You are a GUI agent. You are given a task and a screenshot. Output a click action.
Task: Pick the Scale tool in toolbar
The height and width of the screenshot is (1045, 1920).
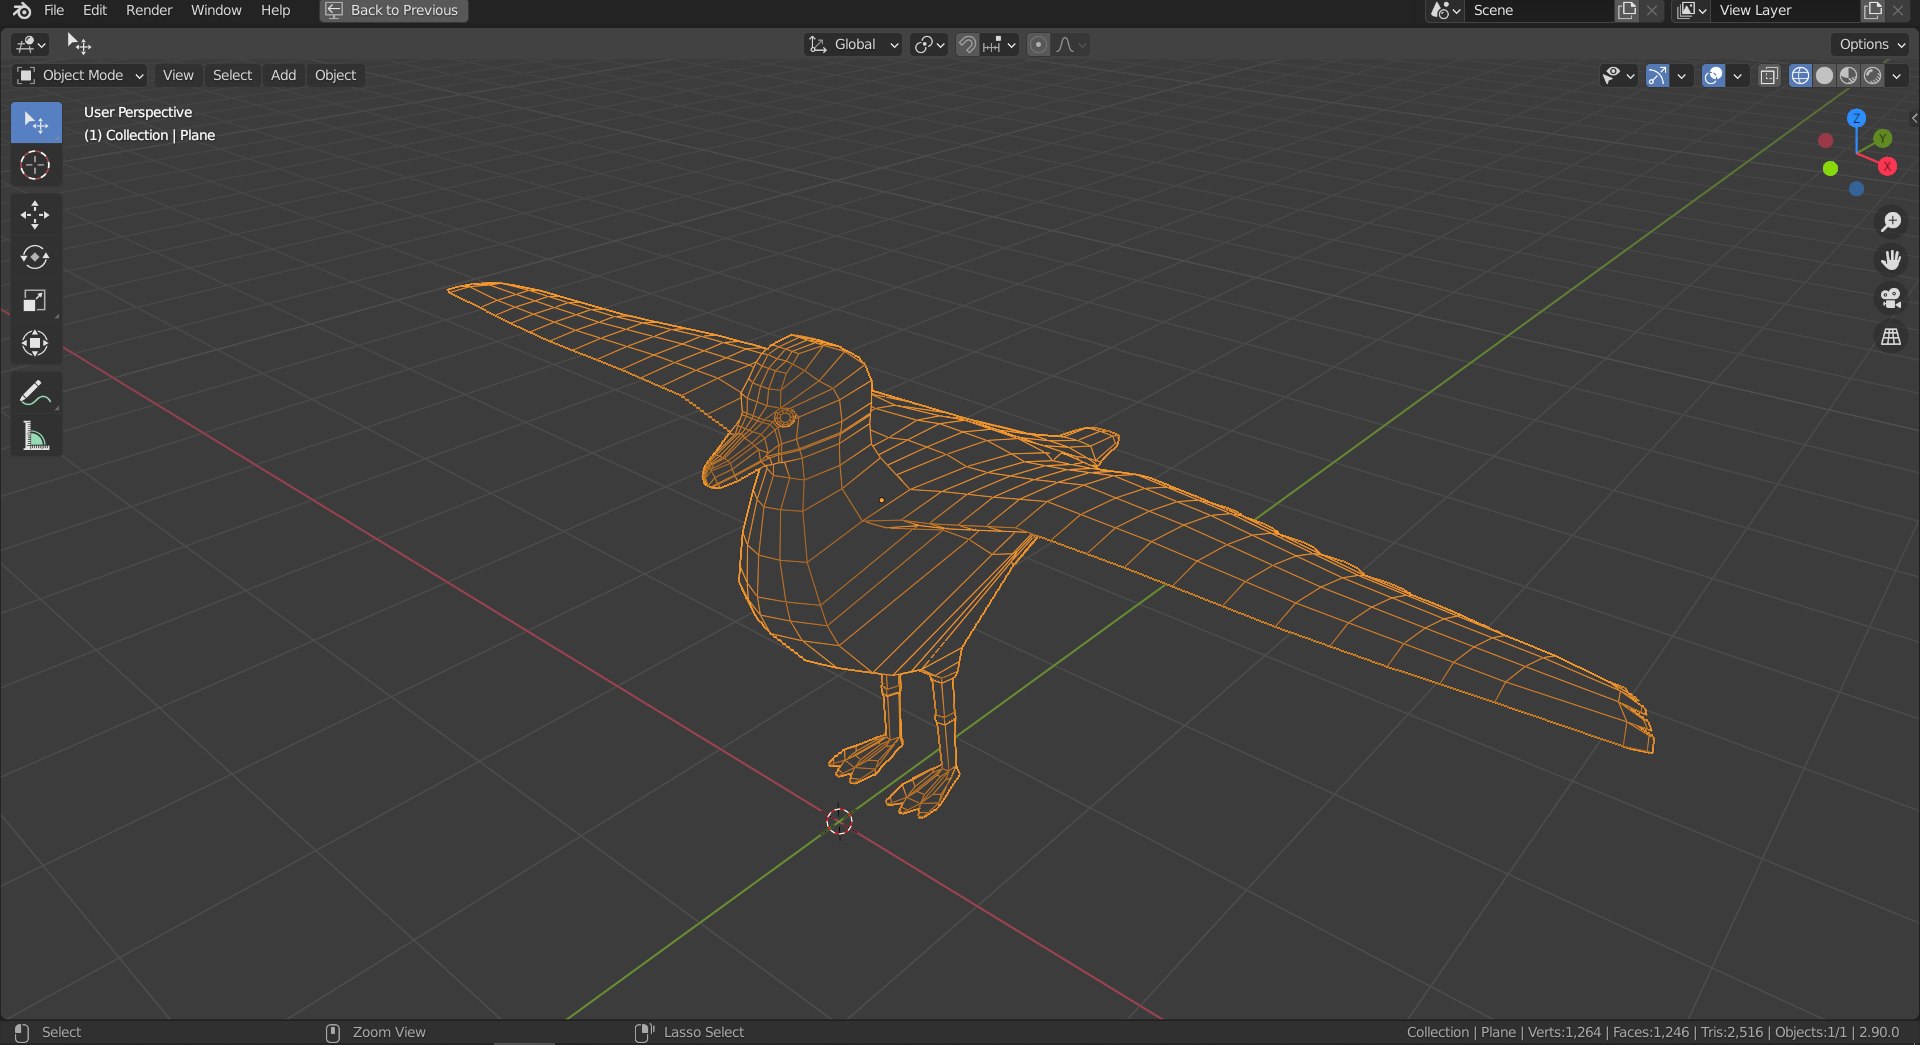click(36, 301)
